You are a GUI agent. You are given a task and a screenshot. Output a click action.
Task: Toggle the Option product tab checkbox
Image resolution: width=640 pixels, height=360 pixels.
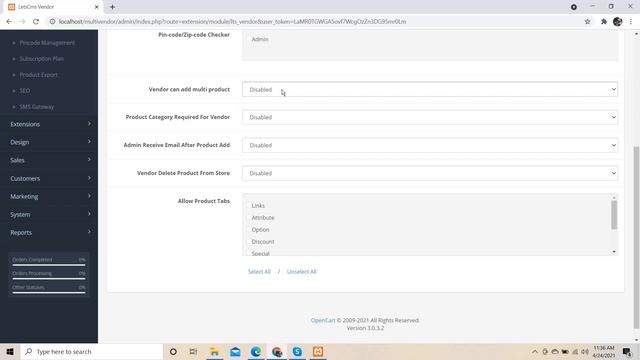249,229
